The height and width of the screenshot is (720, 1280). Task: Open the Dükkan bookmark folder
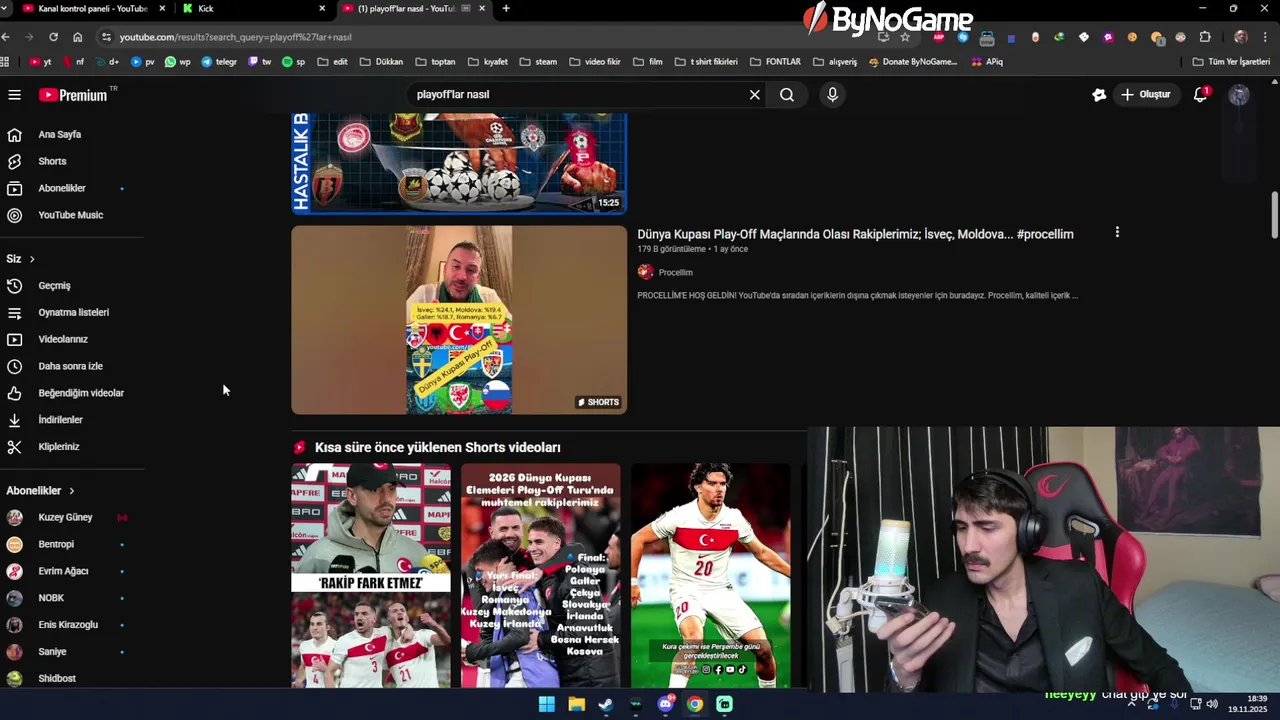[x=381, y=62]
